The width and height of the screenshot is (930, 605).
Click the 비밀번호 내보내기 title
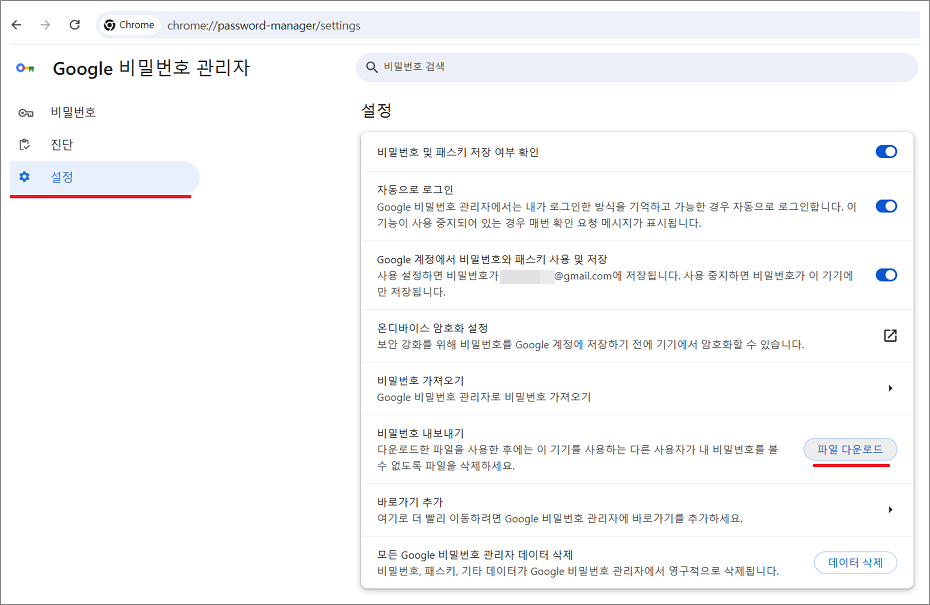(x=421, y=433)
